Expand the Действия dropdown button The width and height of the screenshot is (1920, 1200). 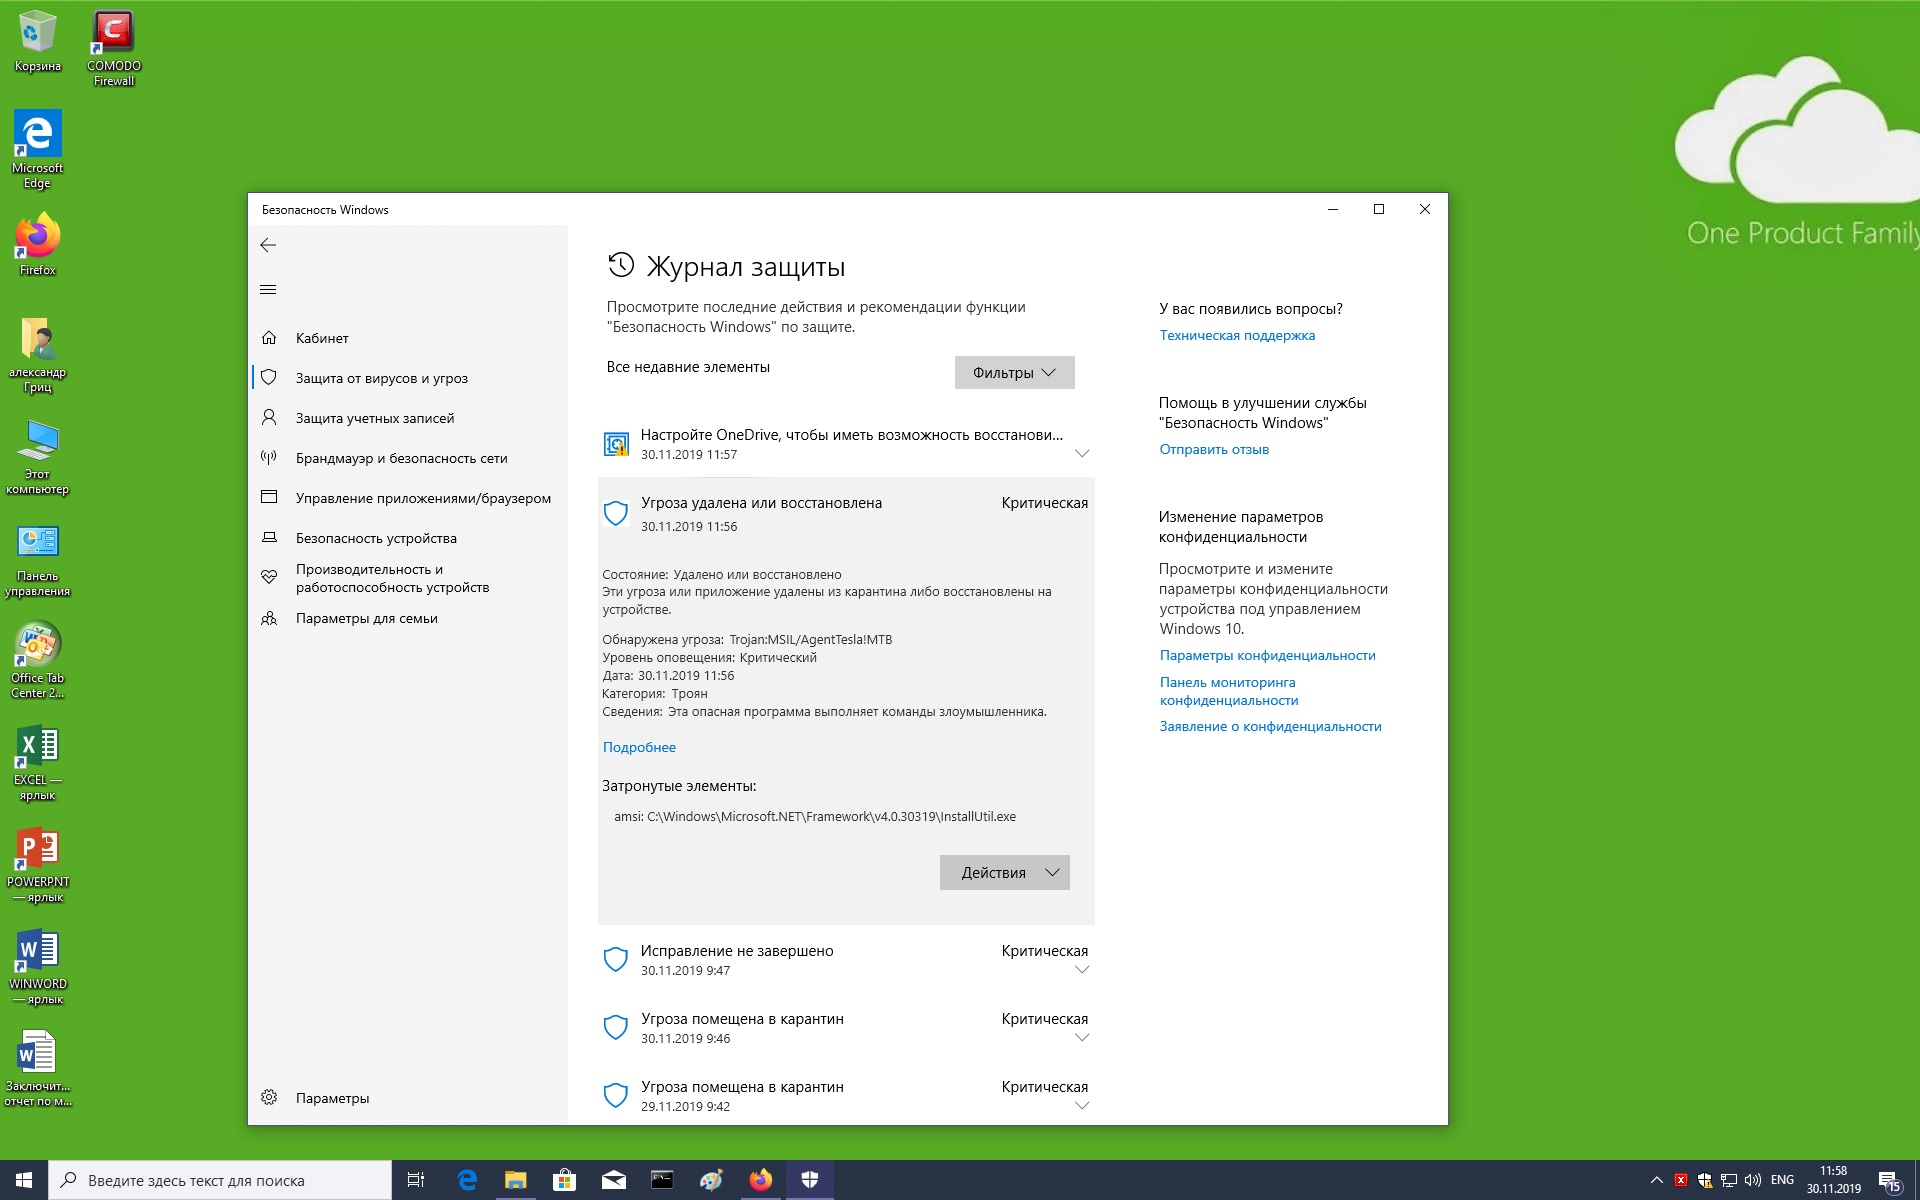click(1004, 873)
